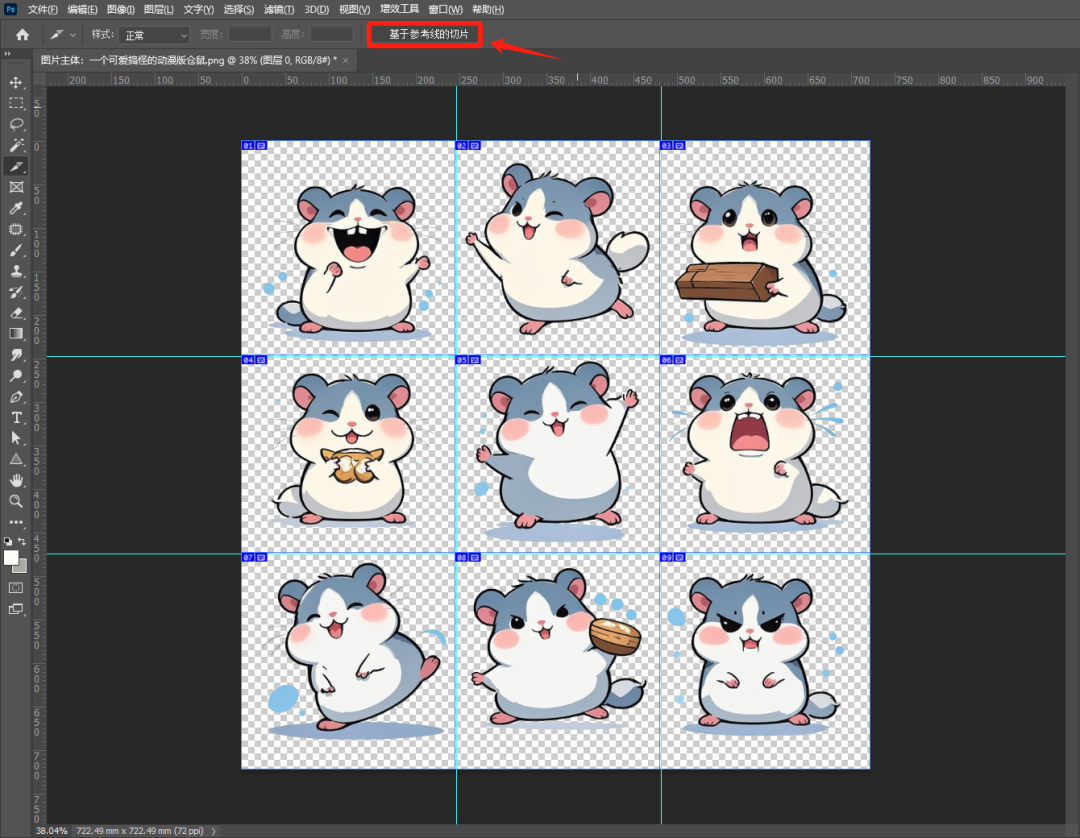Close the open document tab
The width and height of the screenshot is (1080, 838).
(346, 61)
